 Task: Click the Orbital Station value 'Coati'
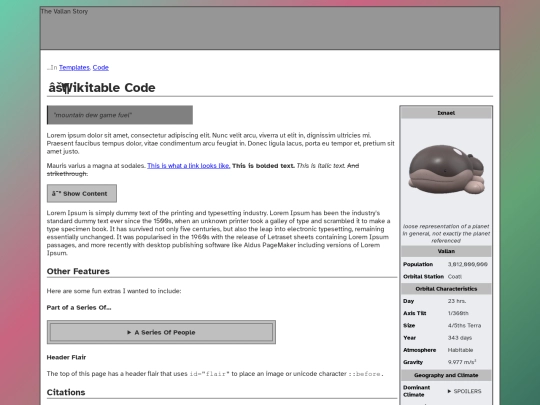pos(455,277)
